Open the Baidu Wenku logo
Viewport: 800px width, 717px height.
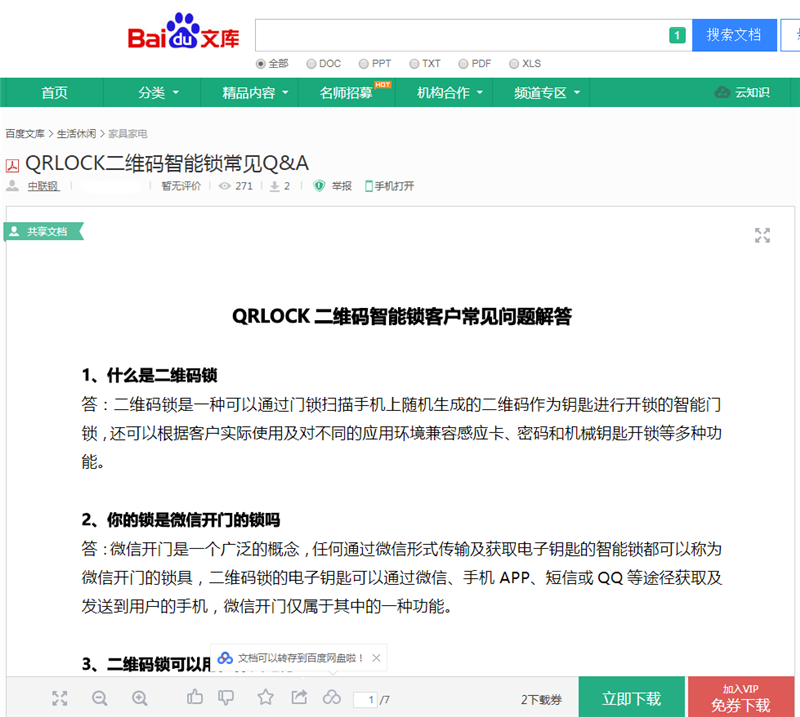[x=183, y=32]
